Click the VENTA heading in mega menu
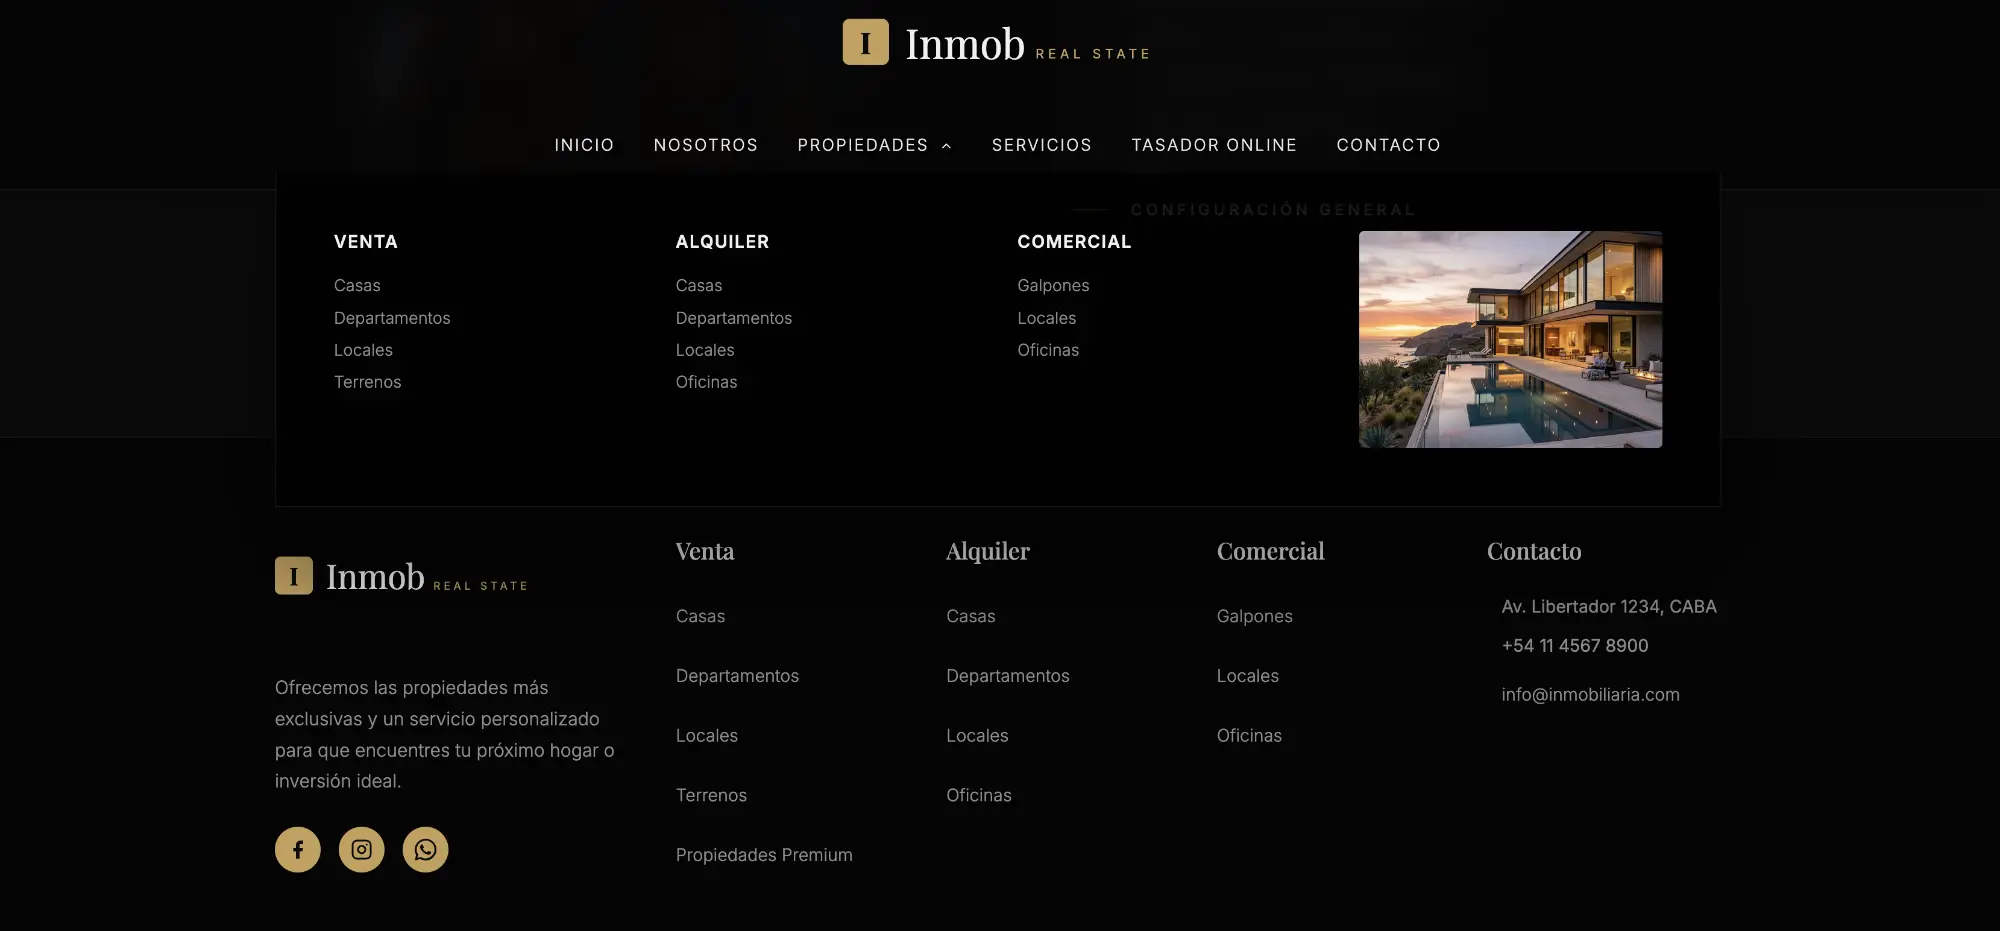The height and width of the screenshot is (931, 2000). [x=366, y=242]
